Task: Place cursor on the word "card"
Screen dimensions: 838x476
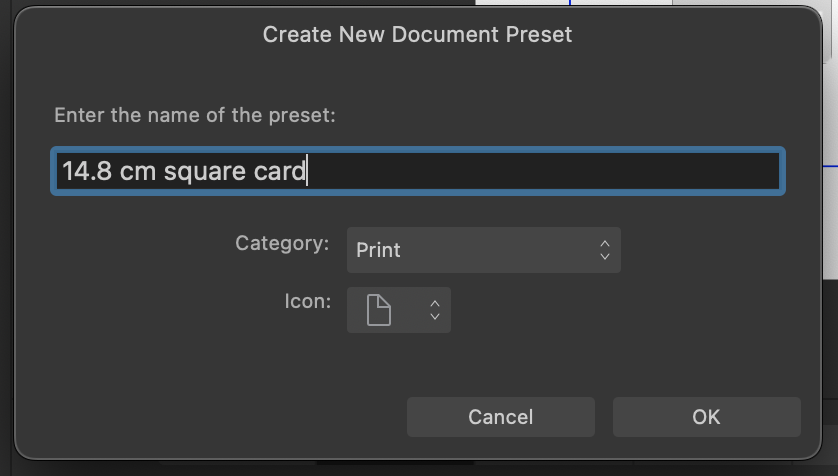Action: point(280,171)
